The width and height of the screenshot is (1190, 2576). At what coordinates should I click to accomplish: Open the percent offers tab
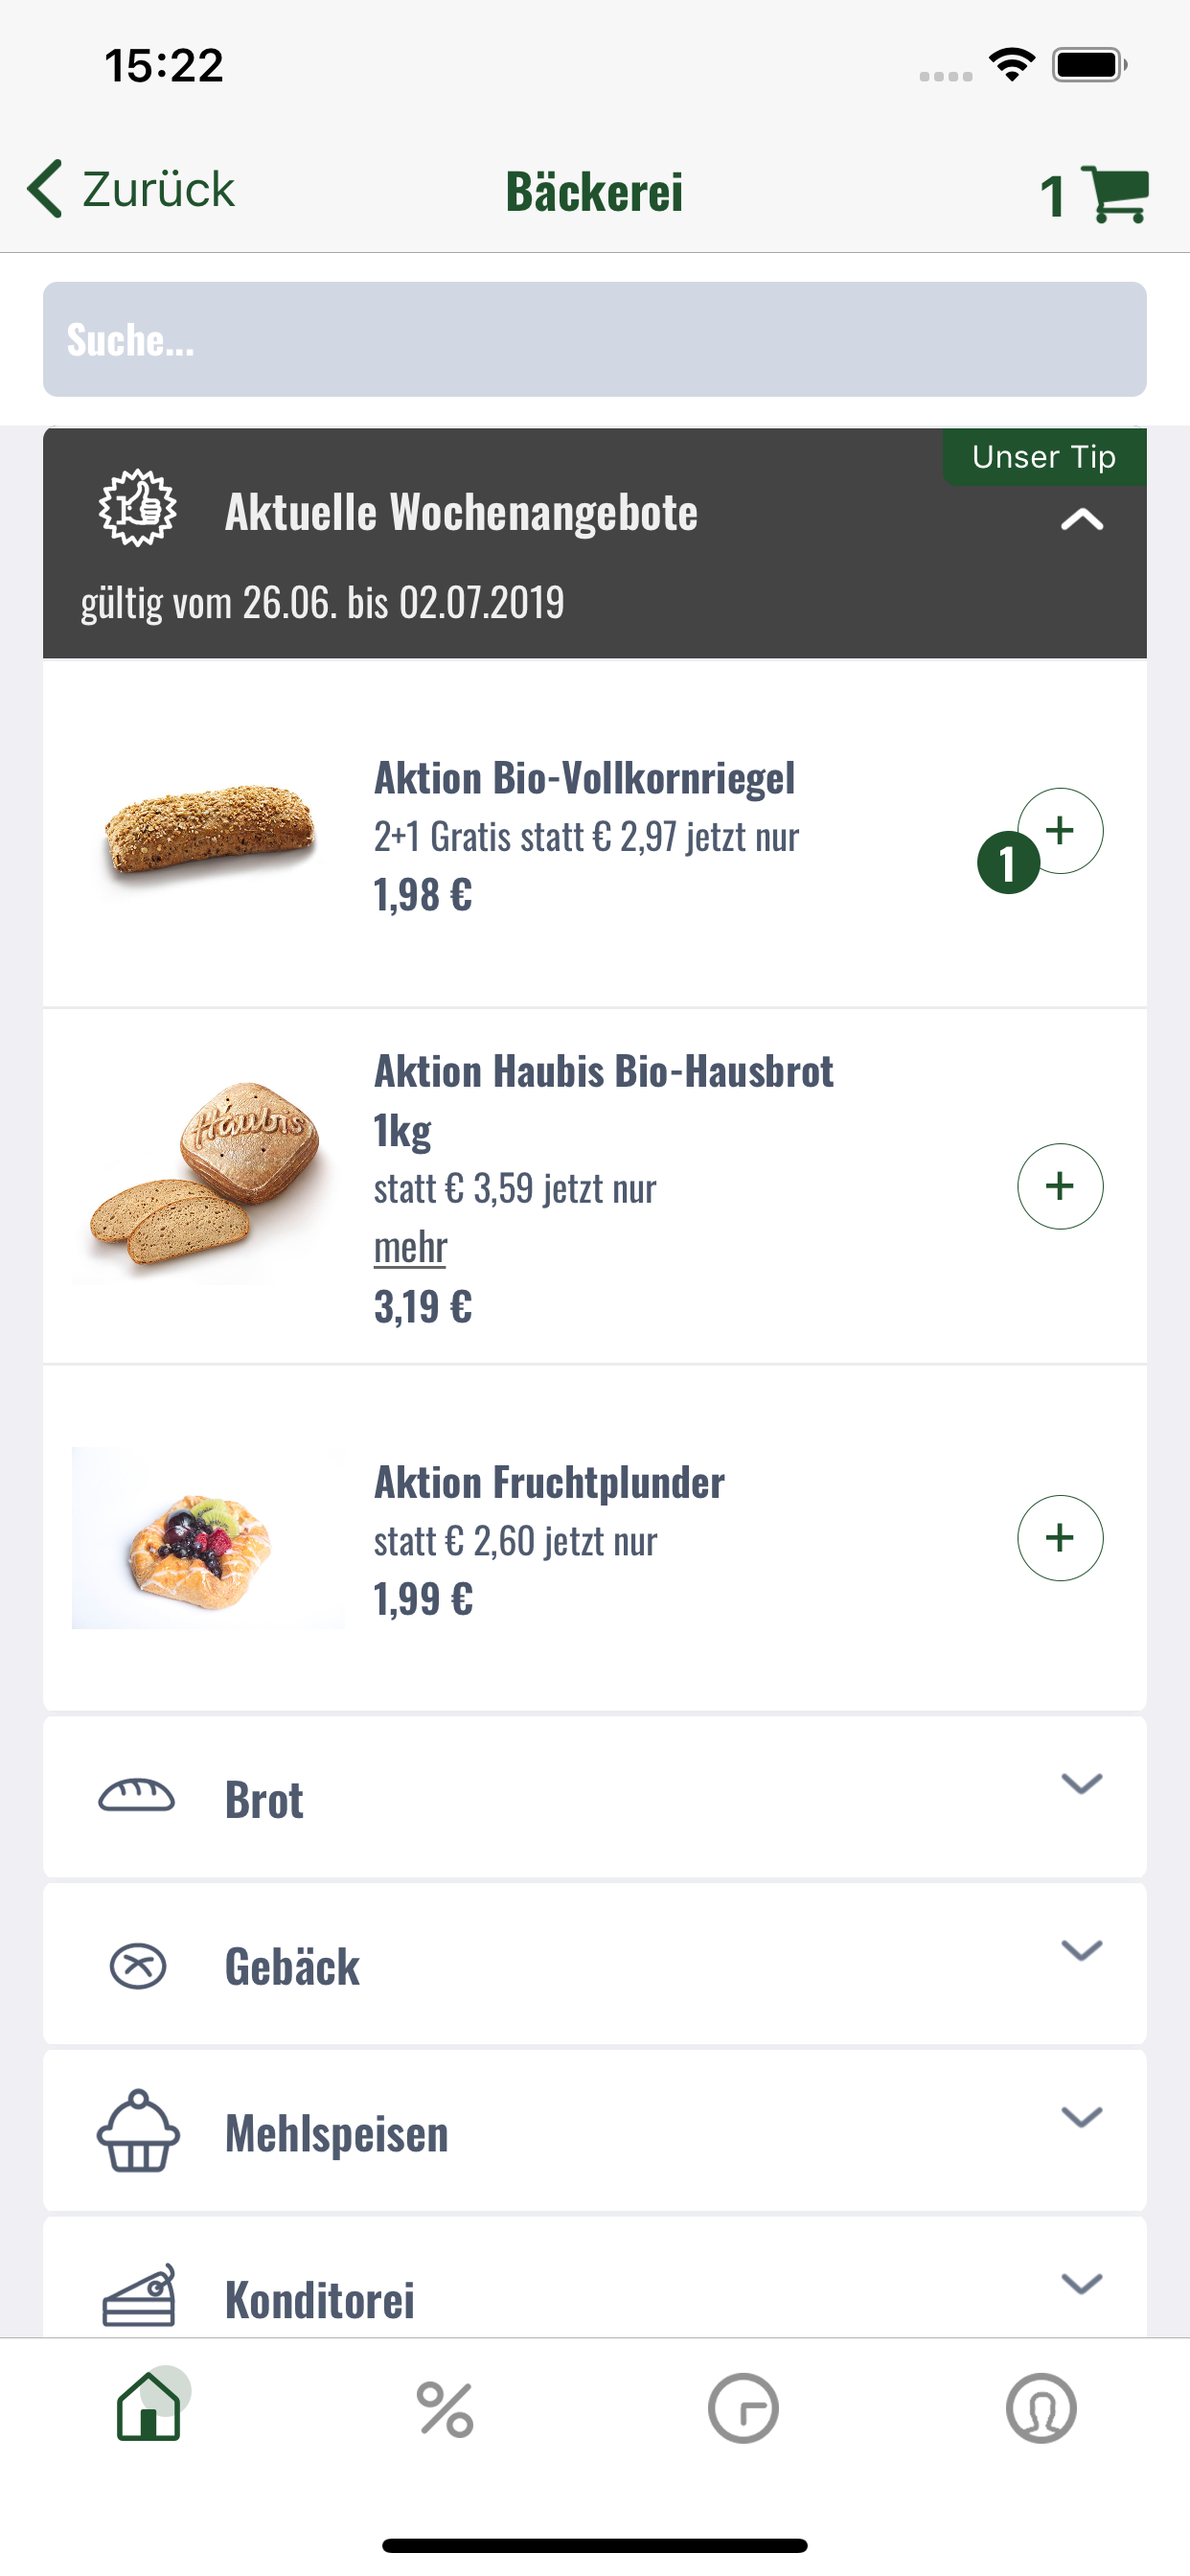(x=445, y=2408)
